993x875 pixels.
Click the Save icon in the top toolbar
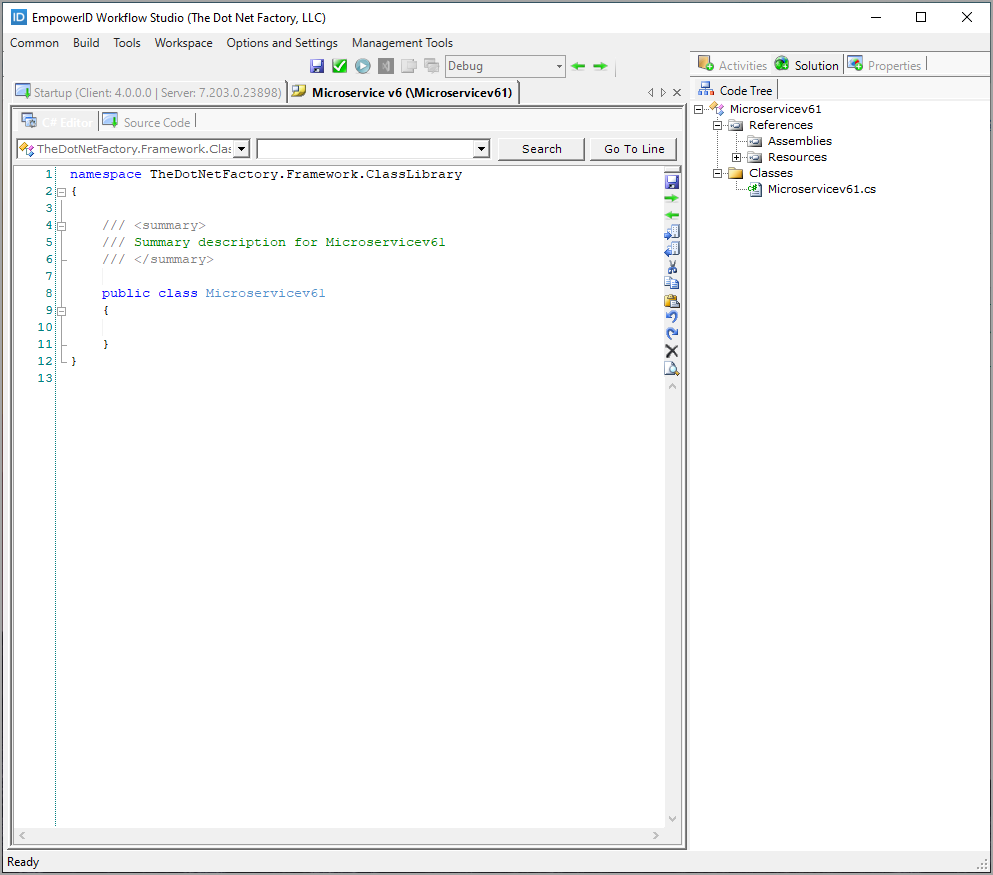click(317, 66)
